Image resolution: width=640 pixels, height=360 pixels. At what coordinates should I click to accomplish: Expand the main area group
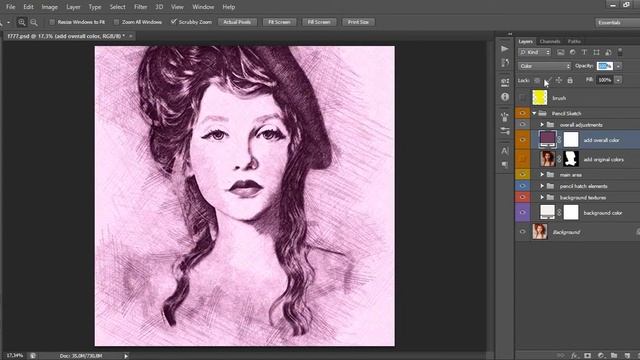click(x=542, y=175)
